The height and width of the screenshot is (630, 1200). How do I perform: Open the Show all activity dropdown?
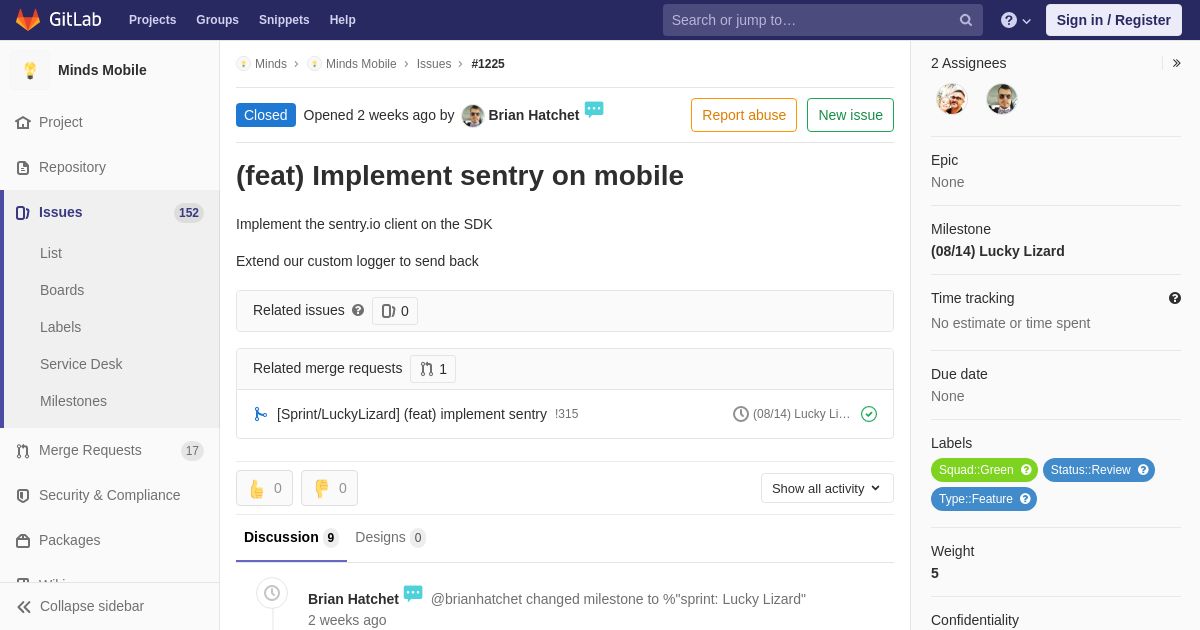point(827,488)
